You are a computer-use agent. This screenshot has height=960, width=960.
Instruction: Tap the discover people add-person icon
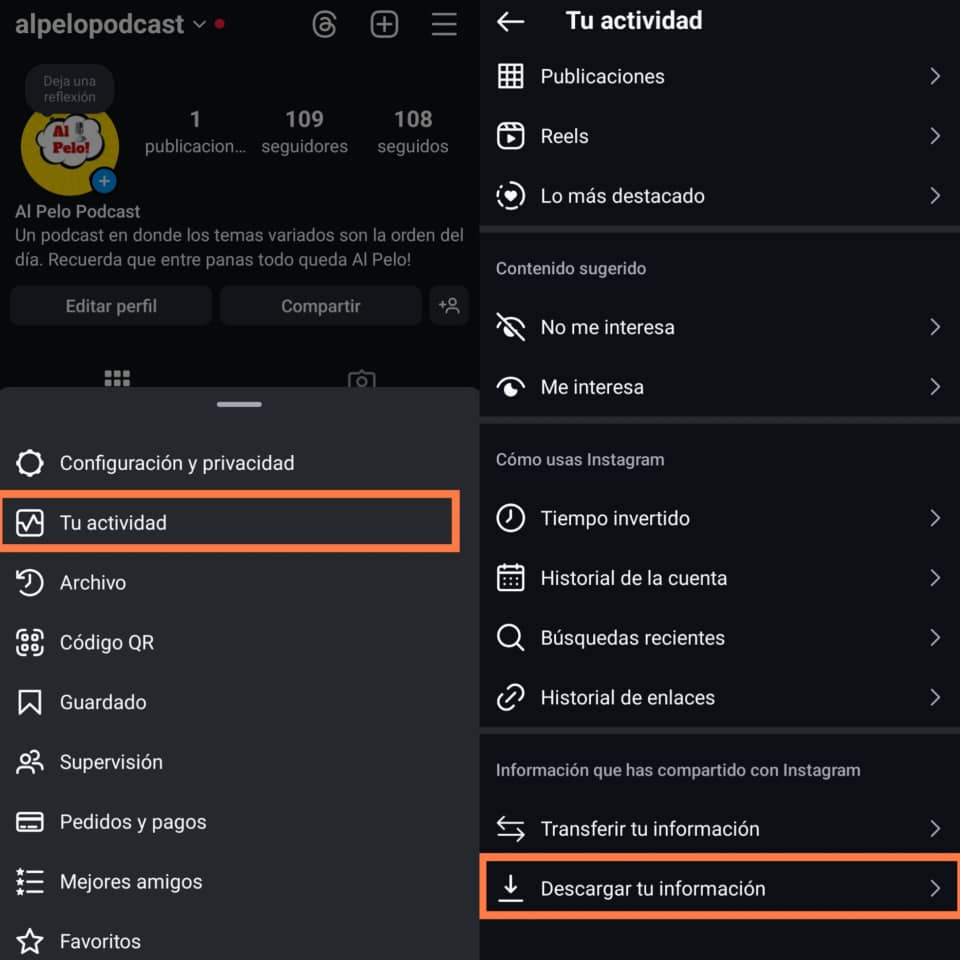[x=449, y=306]
